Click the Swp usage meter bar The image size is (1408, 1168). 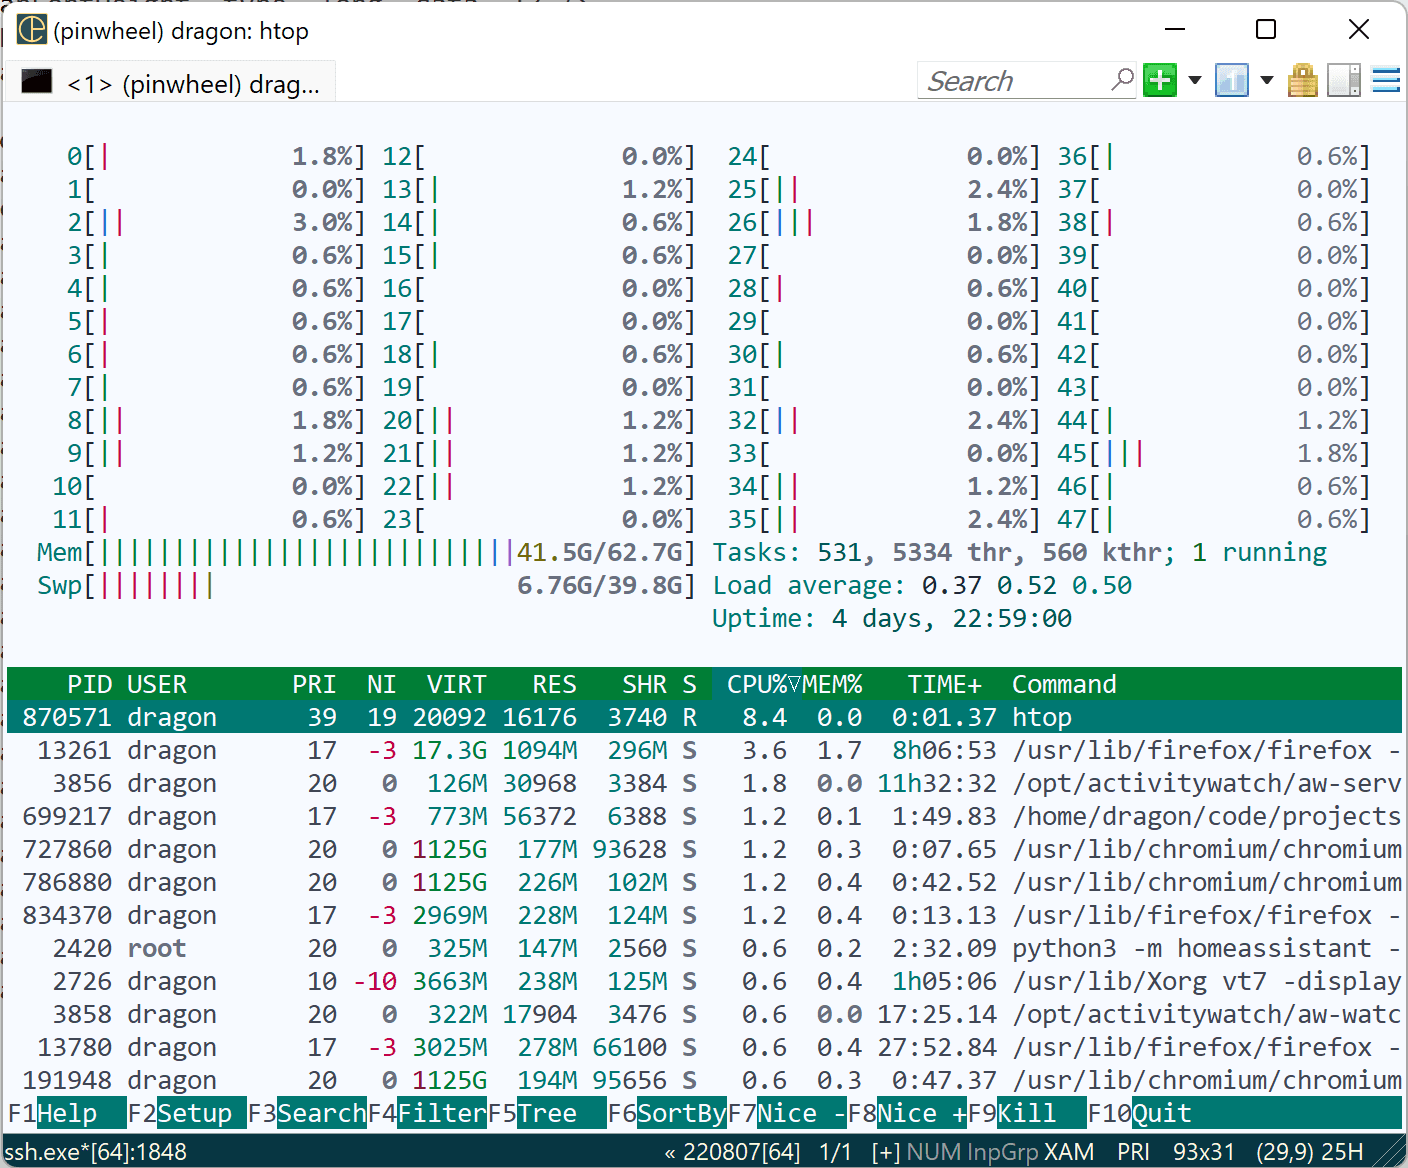(366, 585)
